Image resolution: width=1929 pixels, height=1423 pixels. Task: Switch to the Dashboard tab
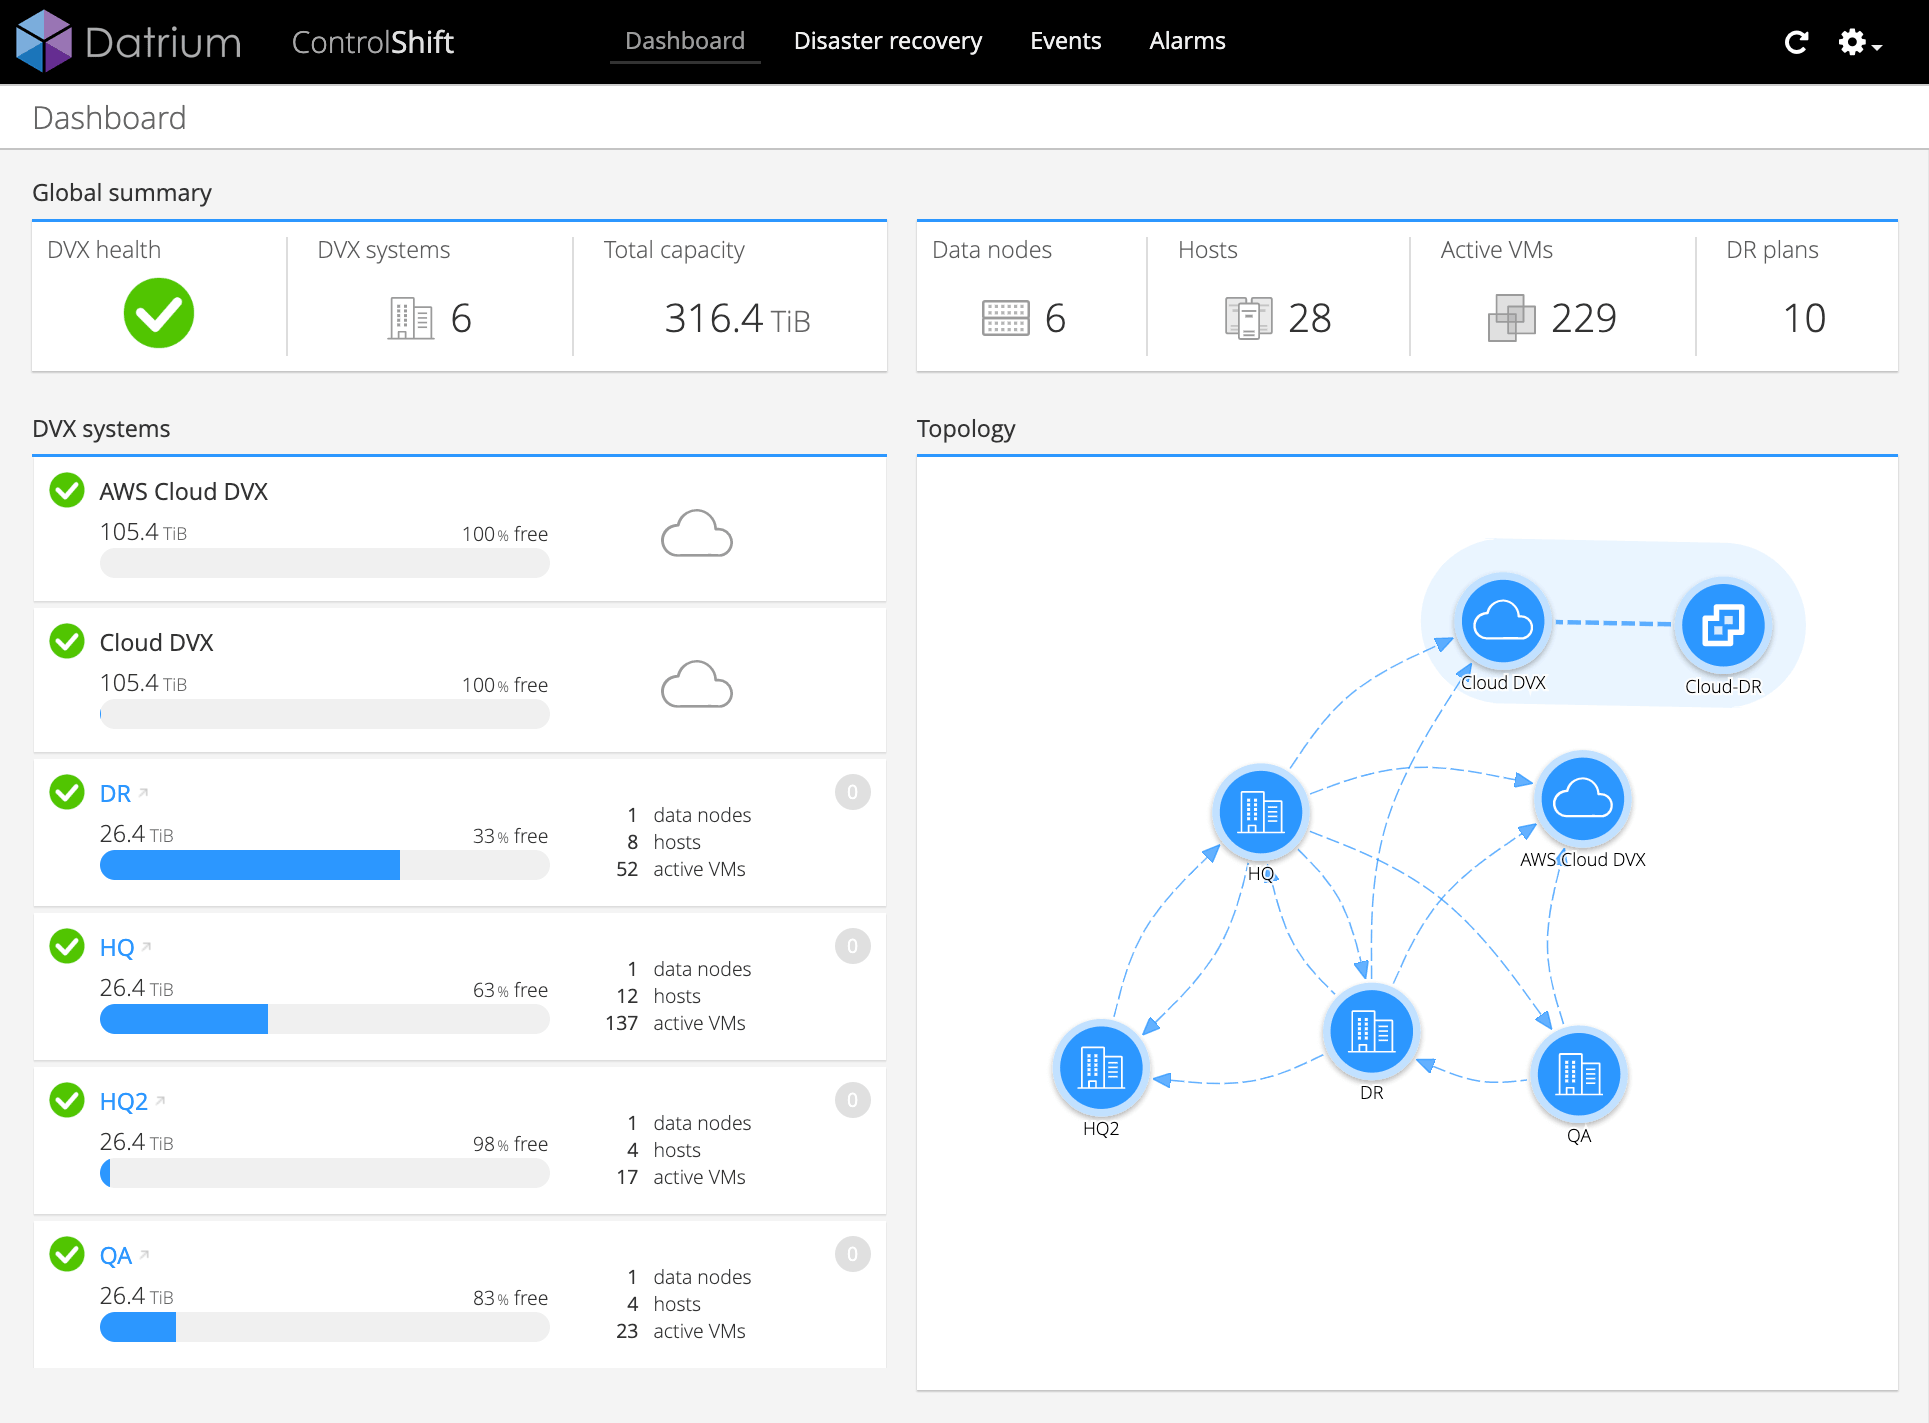685,41
